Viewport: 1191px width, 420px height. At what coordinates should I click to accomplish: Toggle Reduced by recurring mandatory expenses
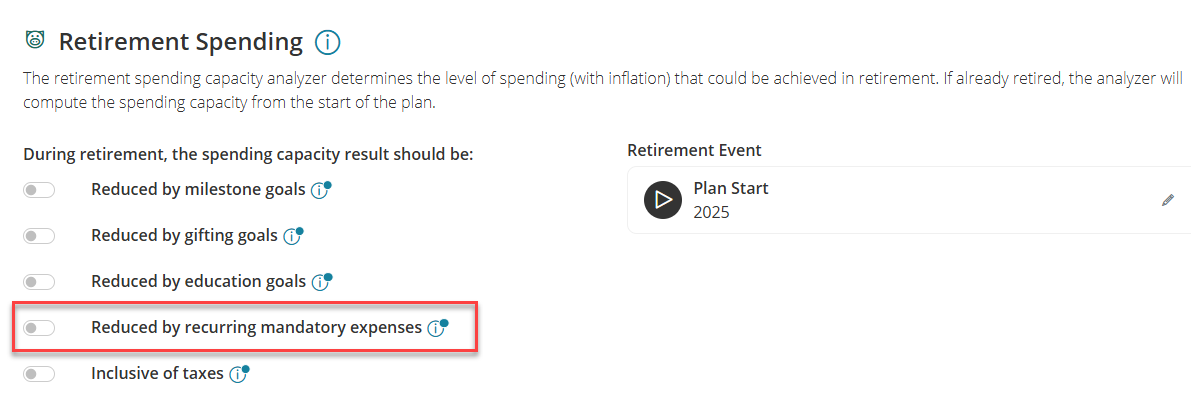(x=39, y=328)
